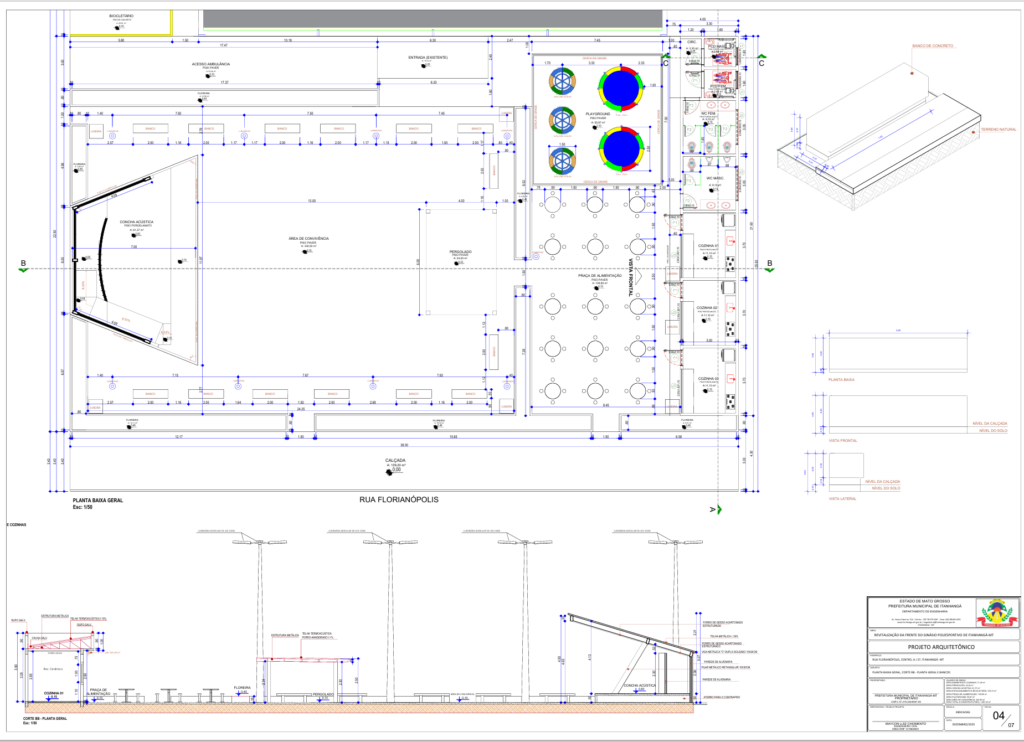The width and height of the screenshot is (1024, 742).
Task: Click the sheet number 04 box
Action: pos(997,716)
